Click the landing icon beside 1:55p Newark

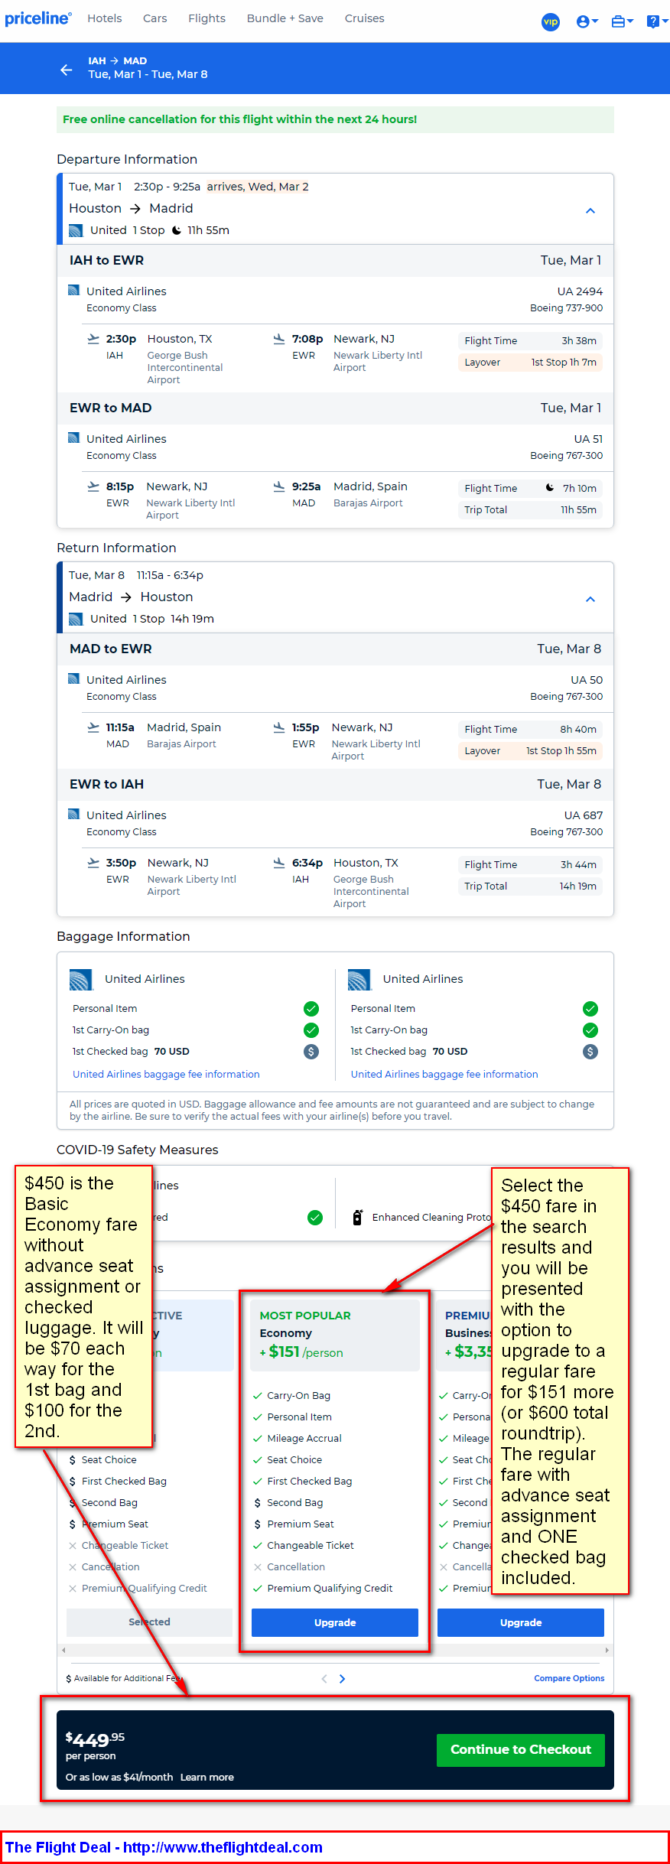(279, 727)
